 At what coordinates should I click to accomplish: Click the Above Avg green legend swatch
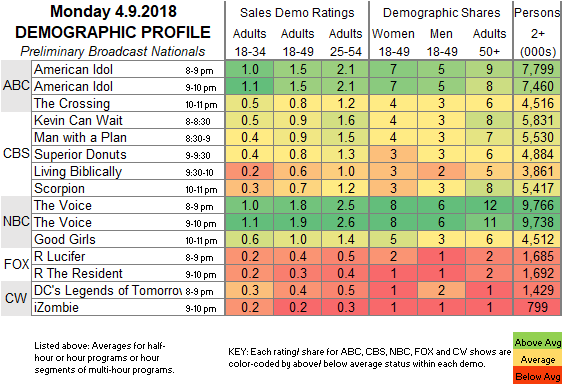coord(537,341)
